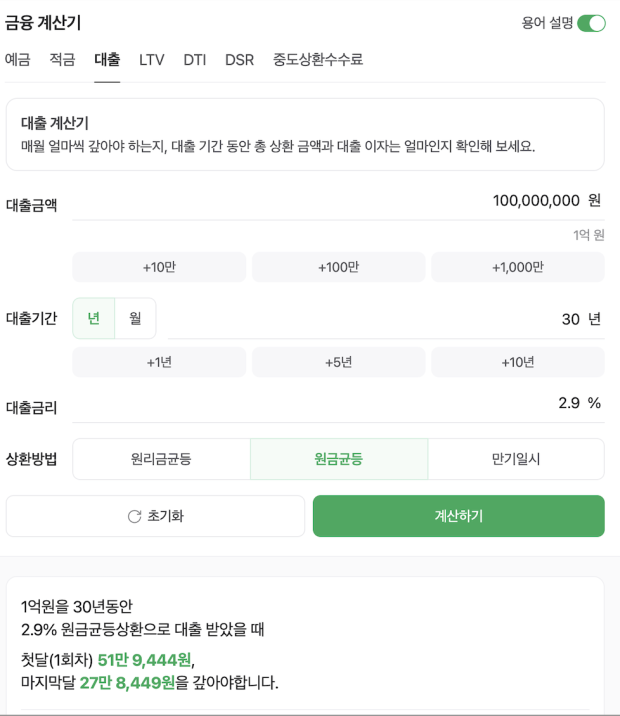The width and height of the screenshot is (620, 716).
Task: Select the 월 period unit
Action: pos(135,318)
